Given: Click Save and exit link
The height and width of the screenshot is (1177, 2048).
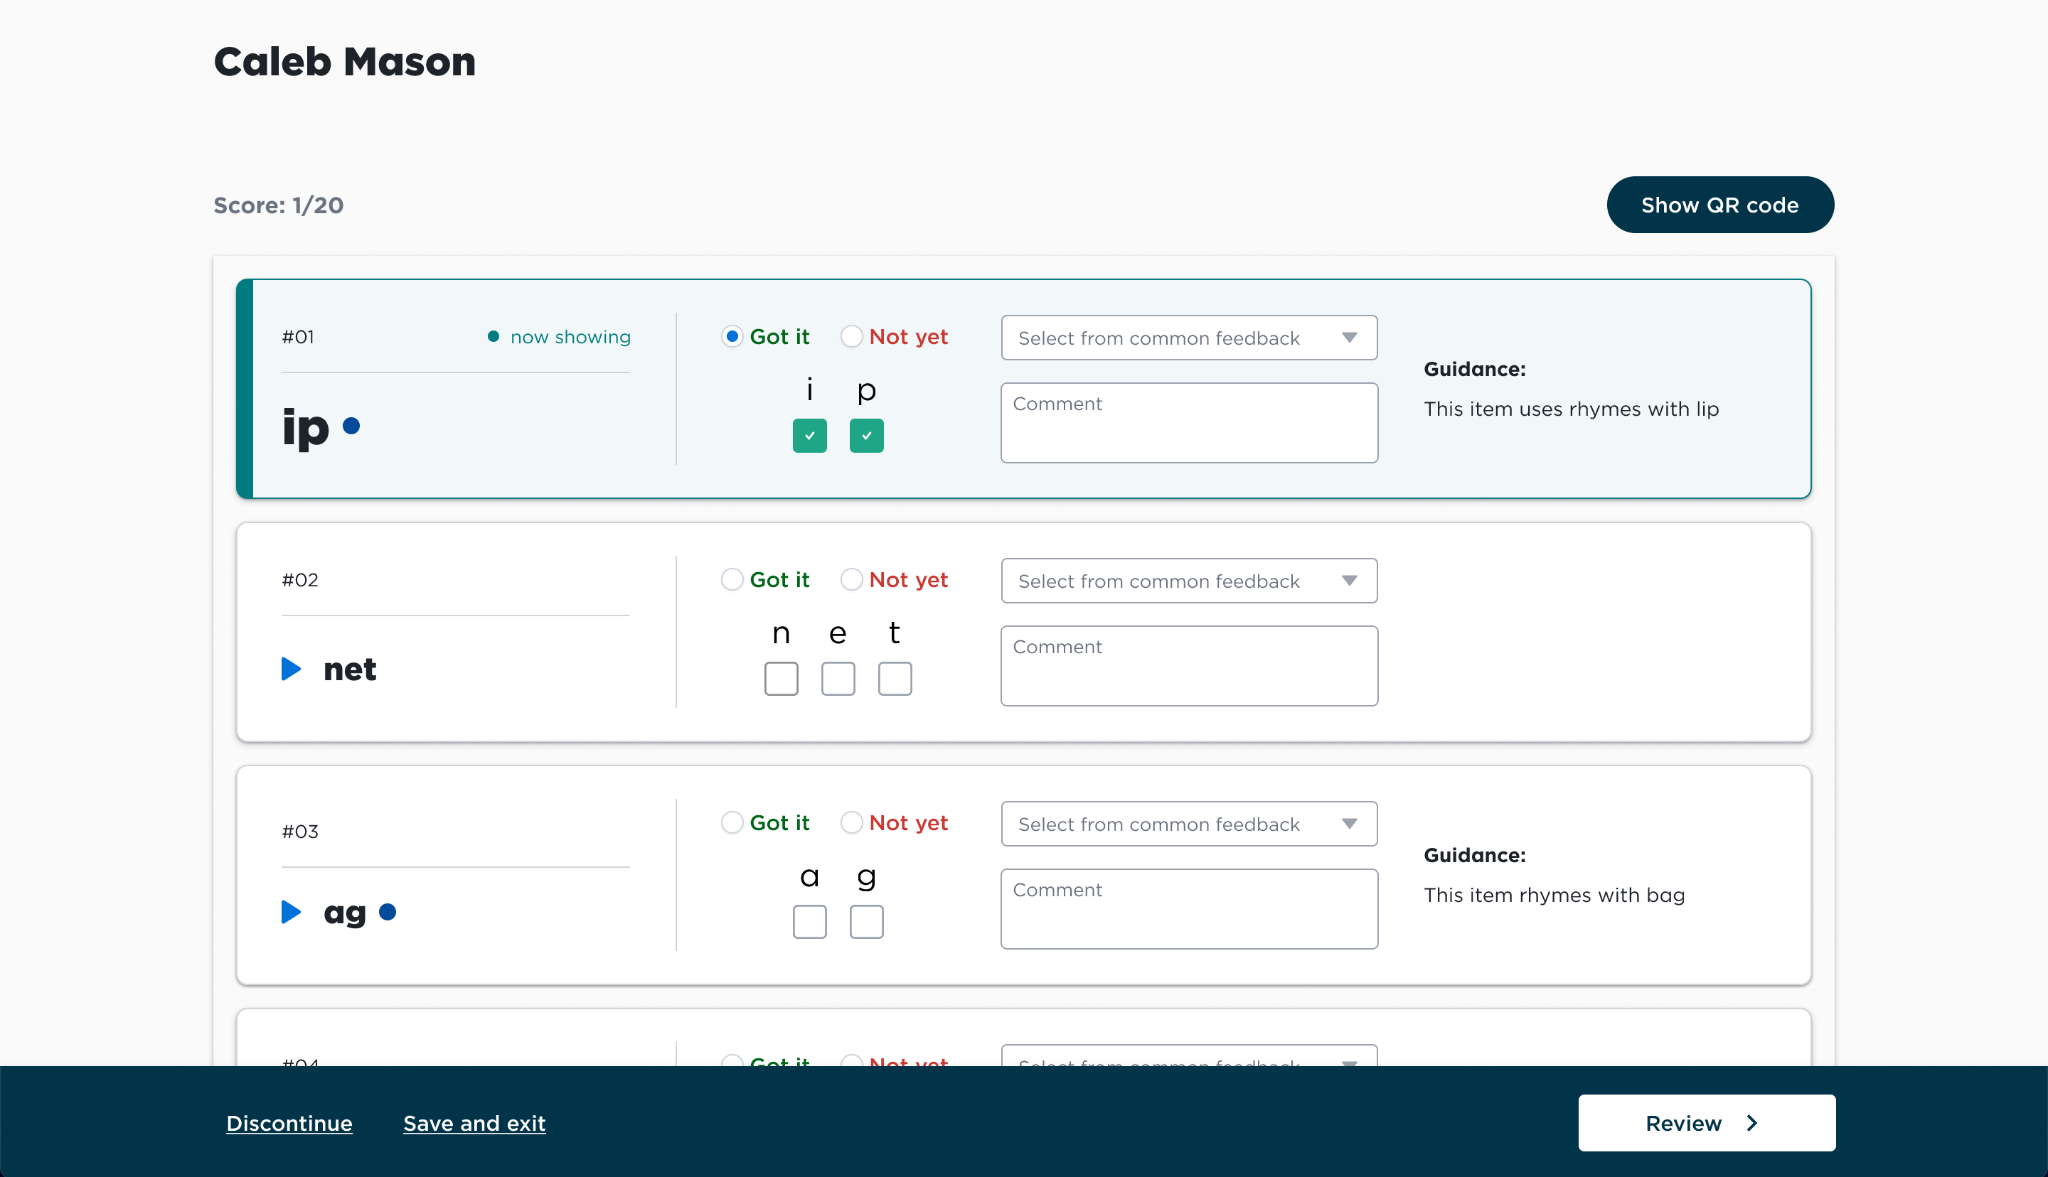Looking at the screenshot, I should point(474,1123).
